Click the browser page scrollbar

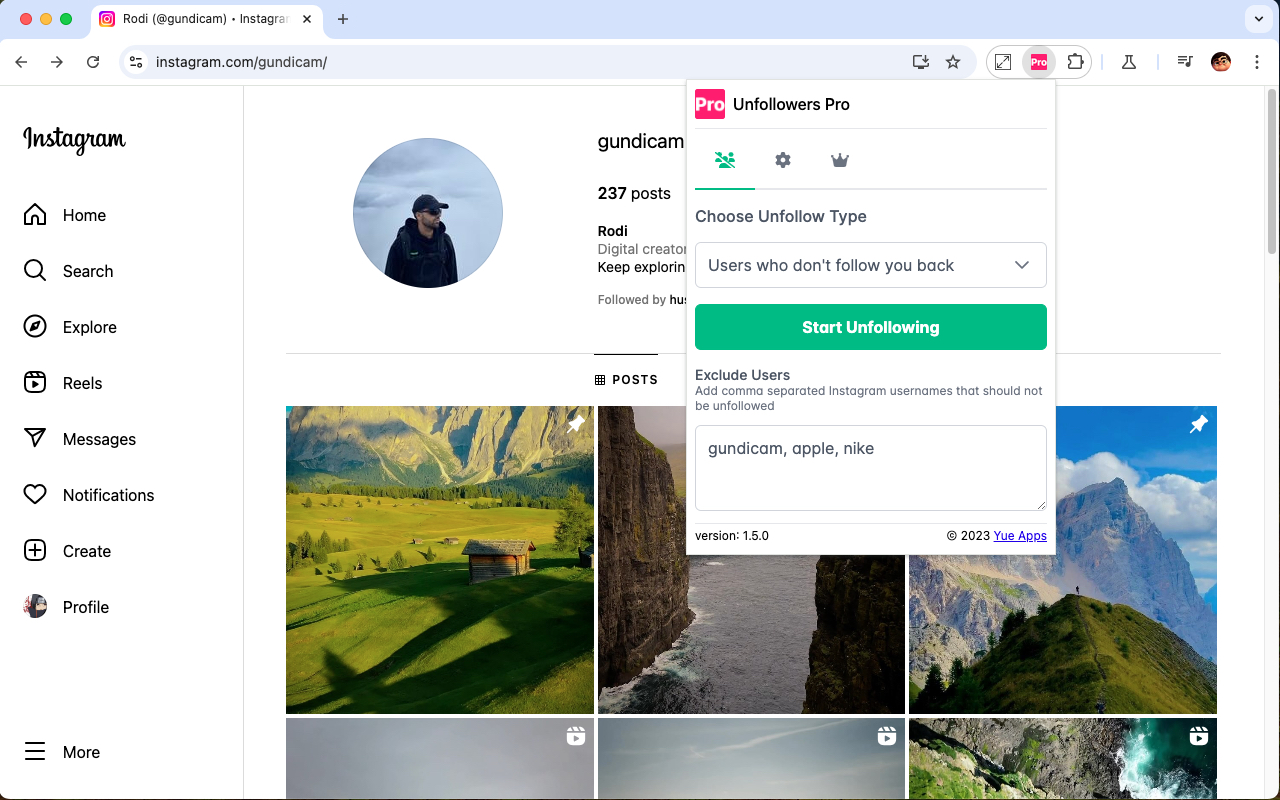click(x=1272, y=172)
